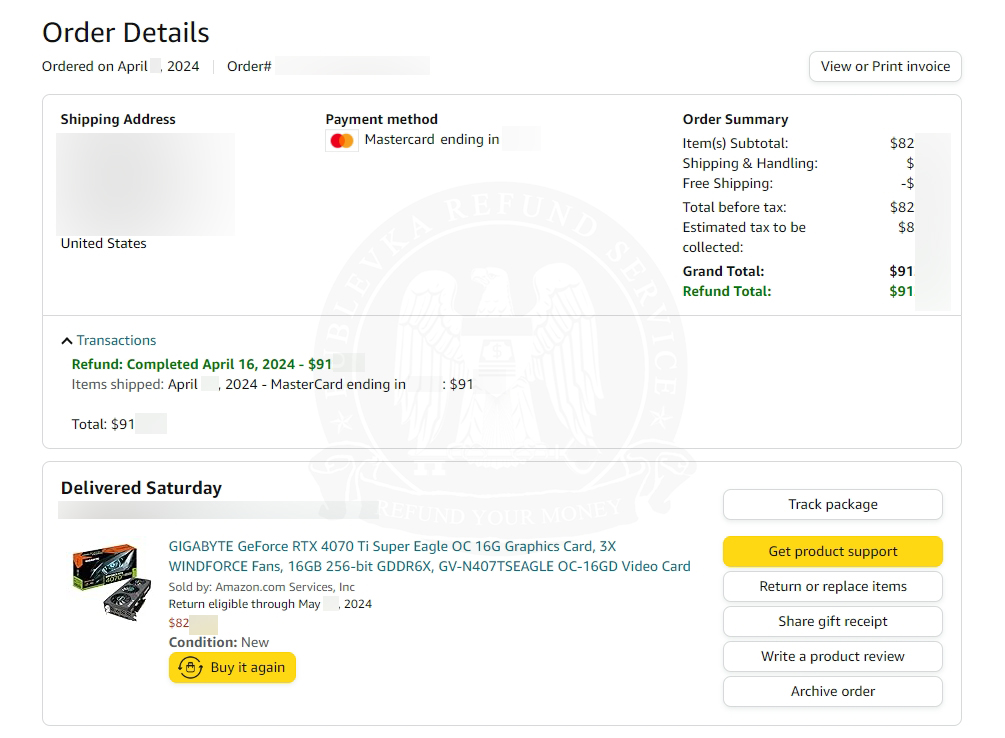Click Get product support button
The width and height of the screenshot is (1005, 738).
pos(833,551)
